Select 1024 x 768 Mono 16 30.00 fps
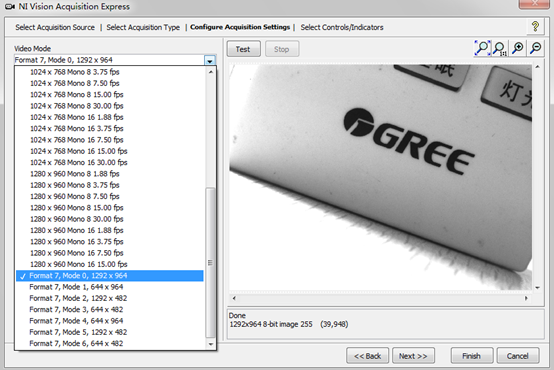The width and height of the screenshot is (554, 370). coord(110,163)
